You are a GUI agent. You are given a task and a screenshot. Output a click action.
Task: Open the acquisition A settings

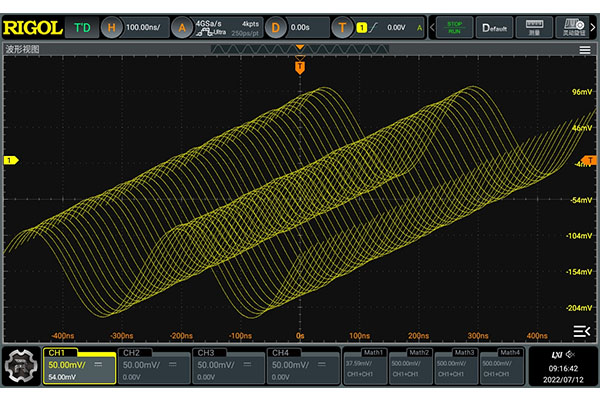pyautogui.click(x=213, y=27)
